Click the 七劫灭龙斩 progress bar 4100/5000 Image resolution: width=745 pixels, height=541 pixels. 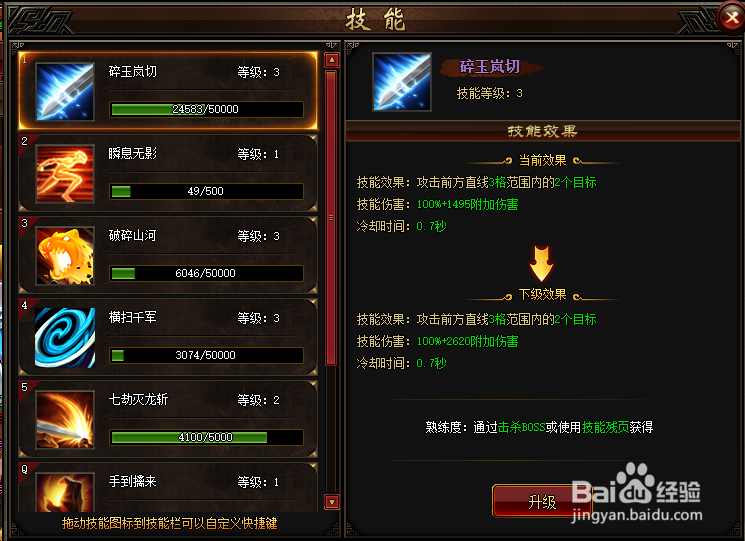tap(206, 437)
